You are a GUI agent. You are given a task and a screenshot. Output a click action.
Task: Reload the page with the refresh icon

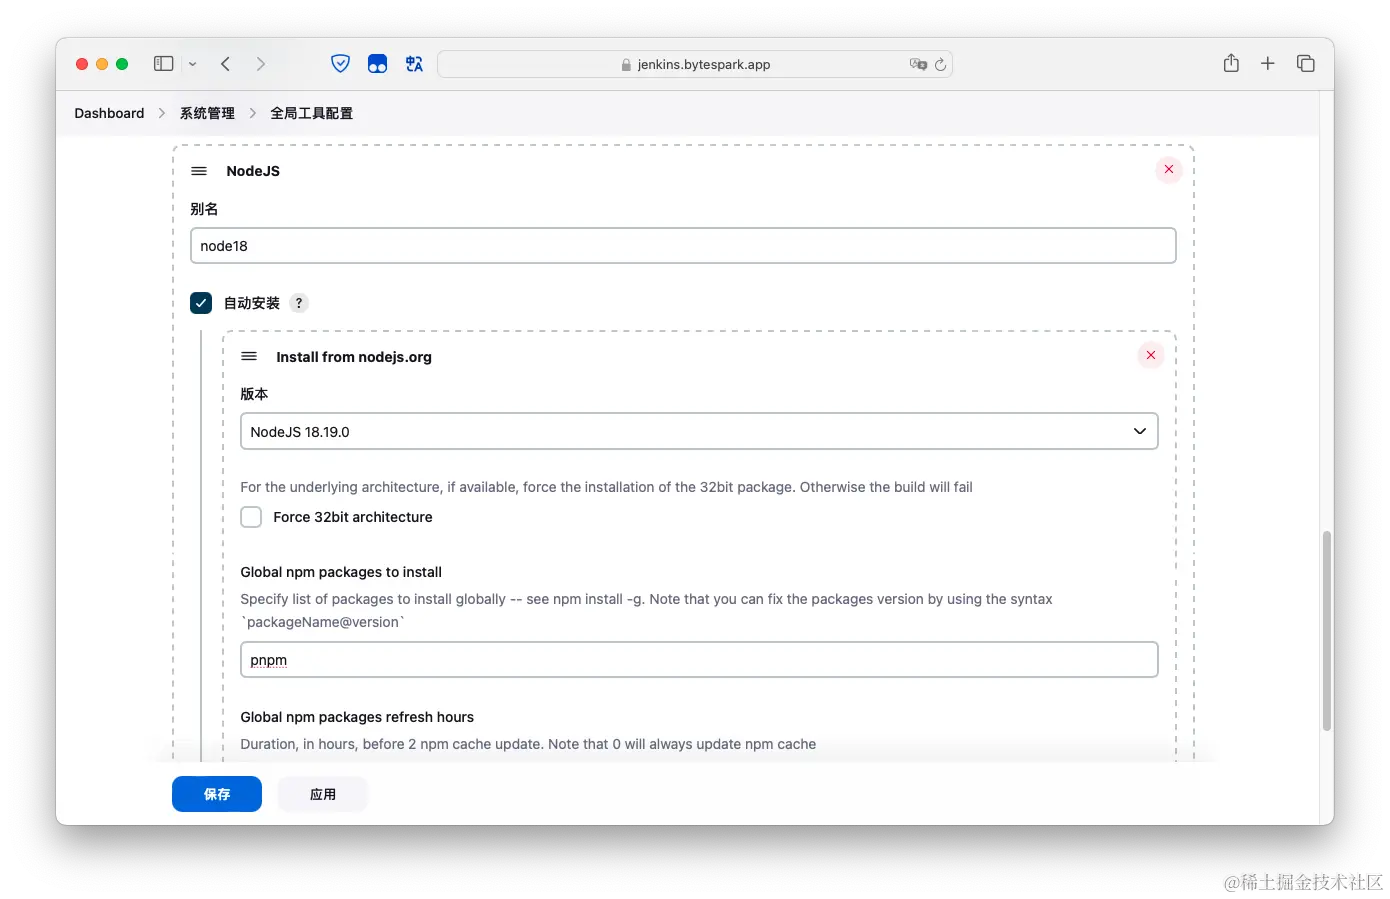point(939,64)
